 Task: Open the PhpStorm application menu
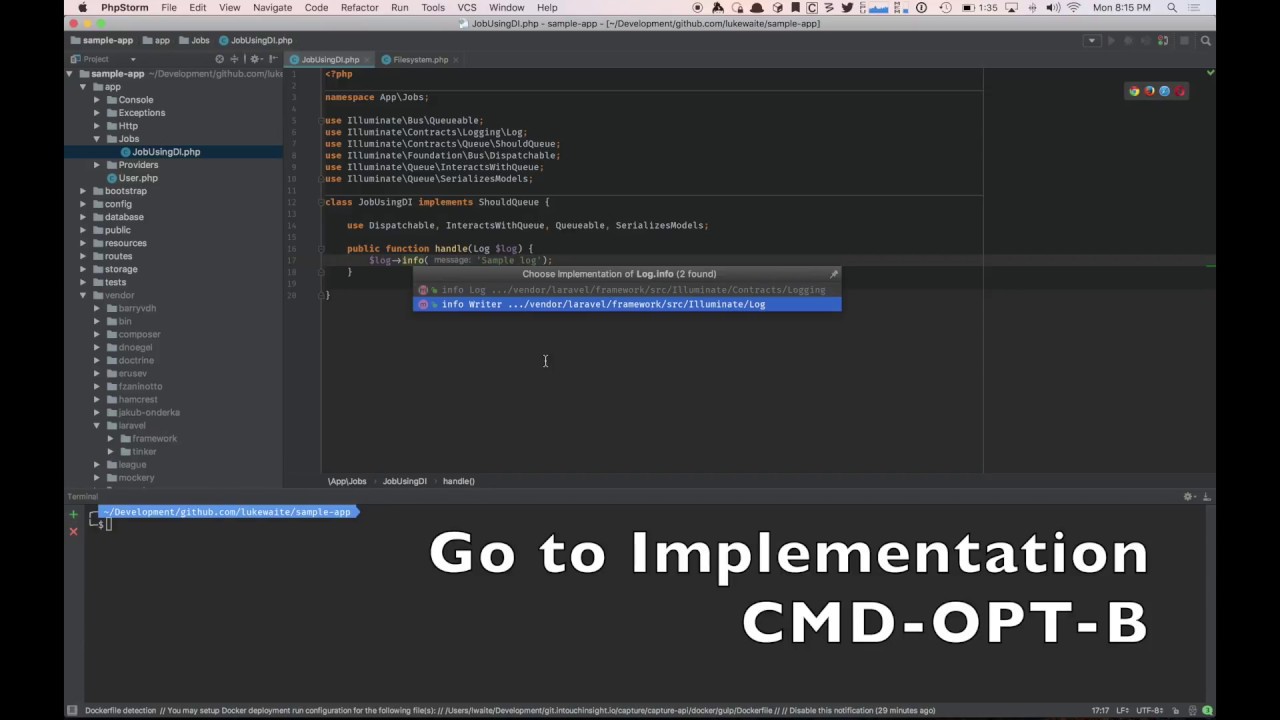(124, 7)
